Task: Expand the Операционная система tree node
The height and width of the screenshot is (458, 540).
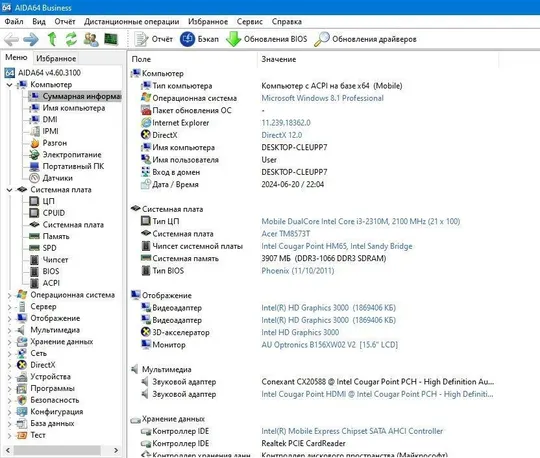Action: (x=9, y=295)
